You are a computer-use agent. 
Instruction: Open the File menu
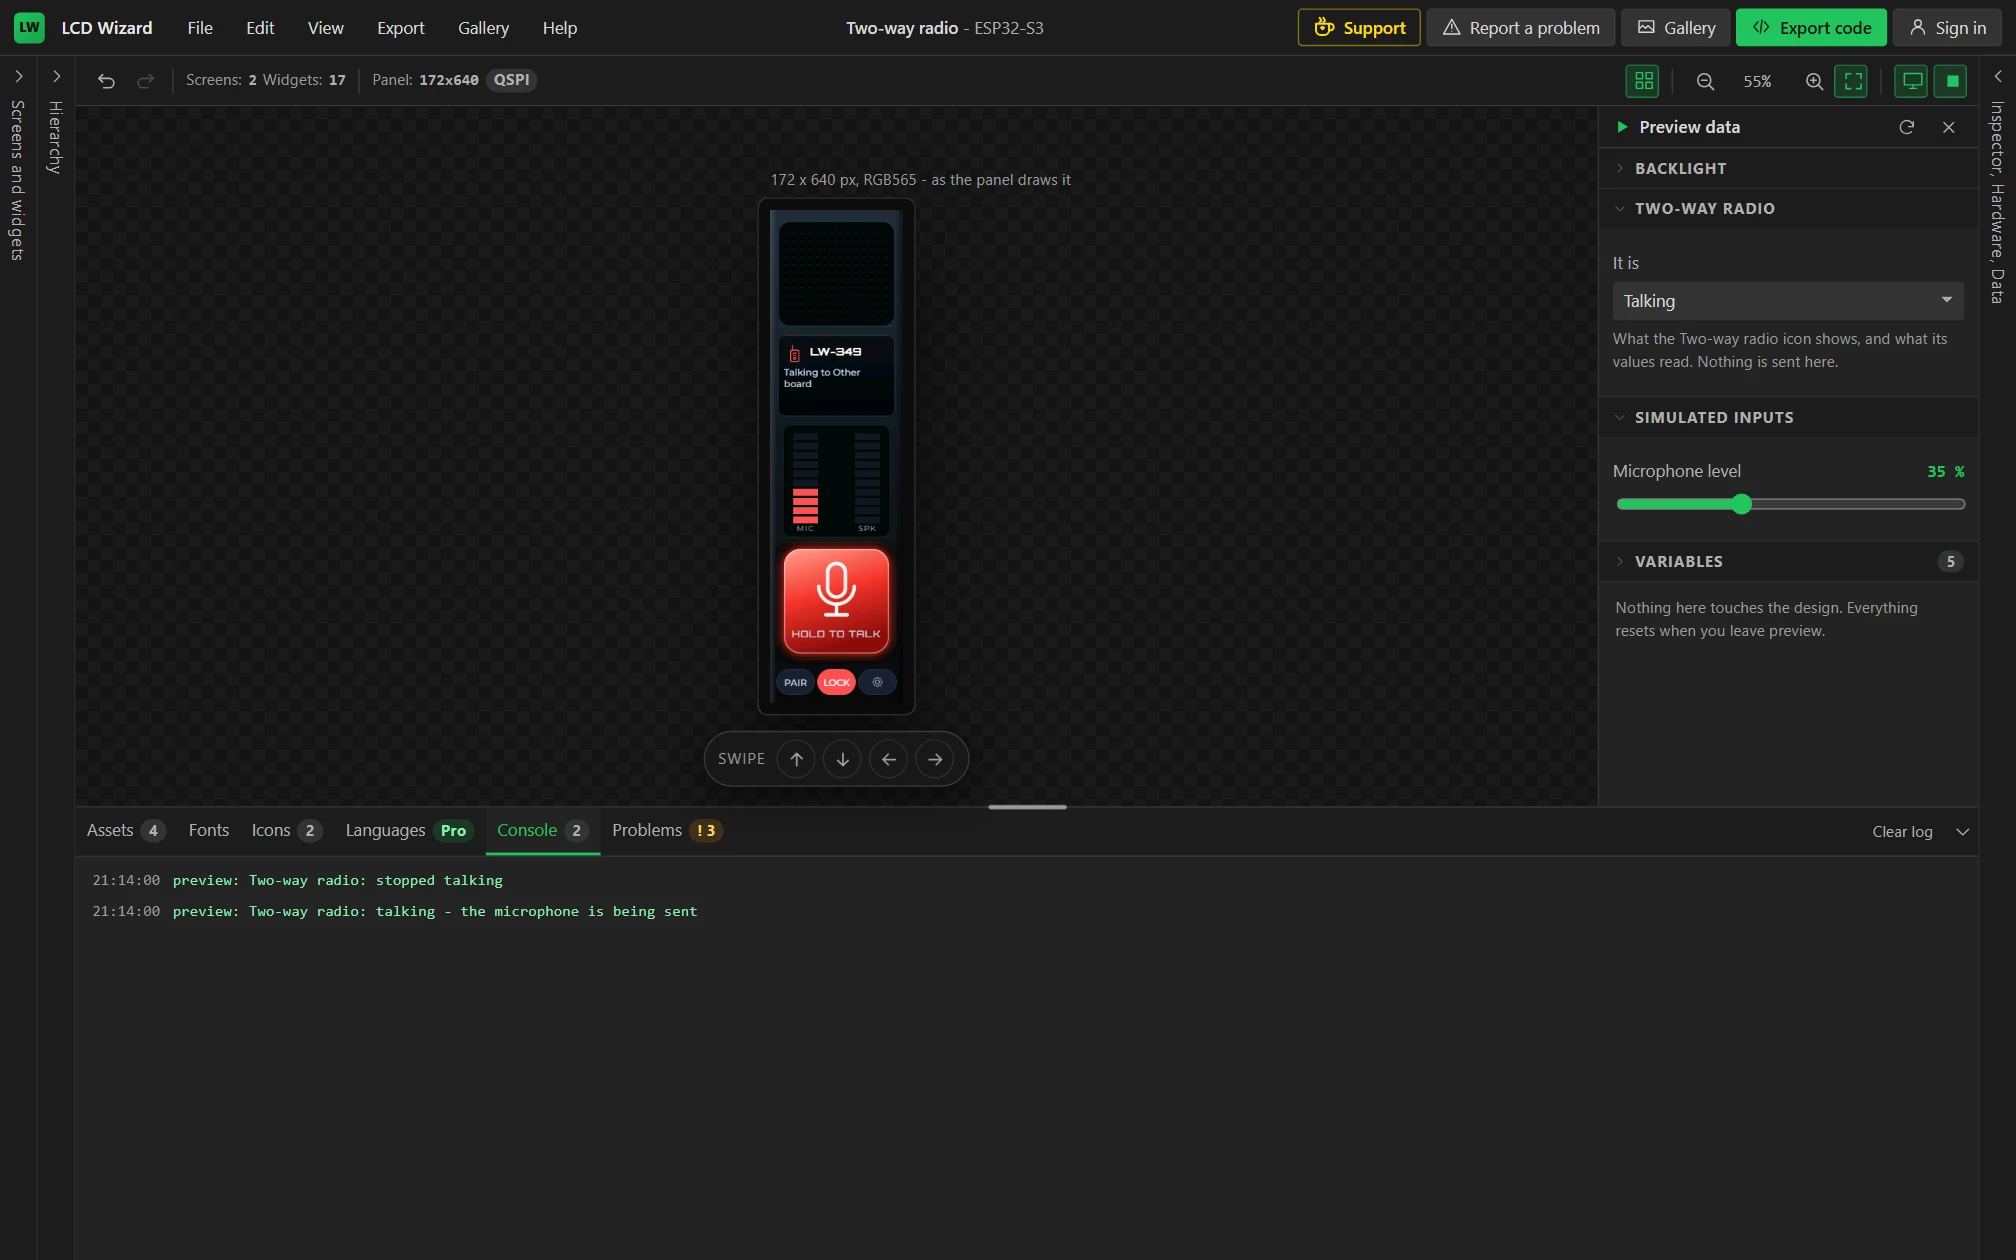[x=200, y=28]
